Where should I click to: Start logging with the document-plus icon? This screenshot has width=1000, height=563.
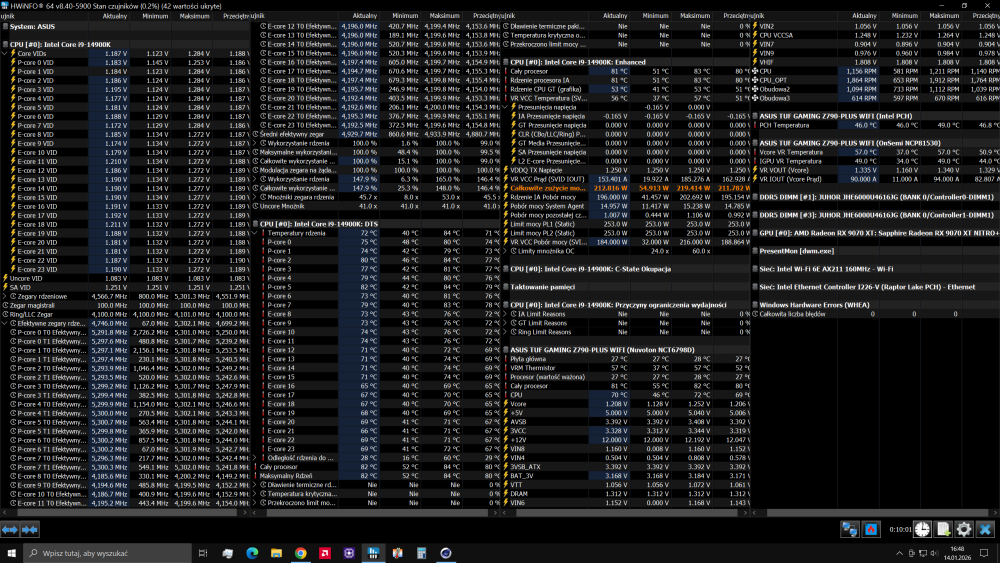pyautogui.click(x=943, y=529)
